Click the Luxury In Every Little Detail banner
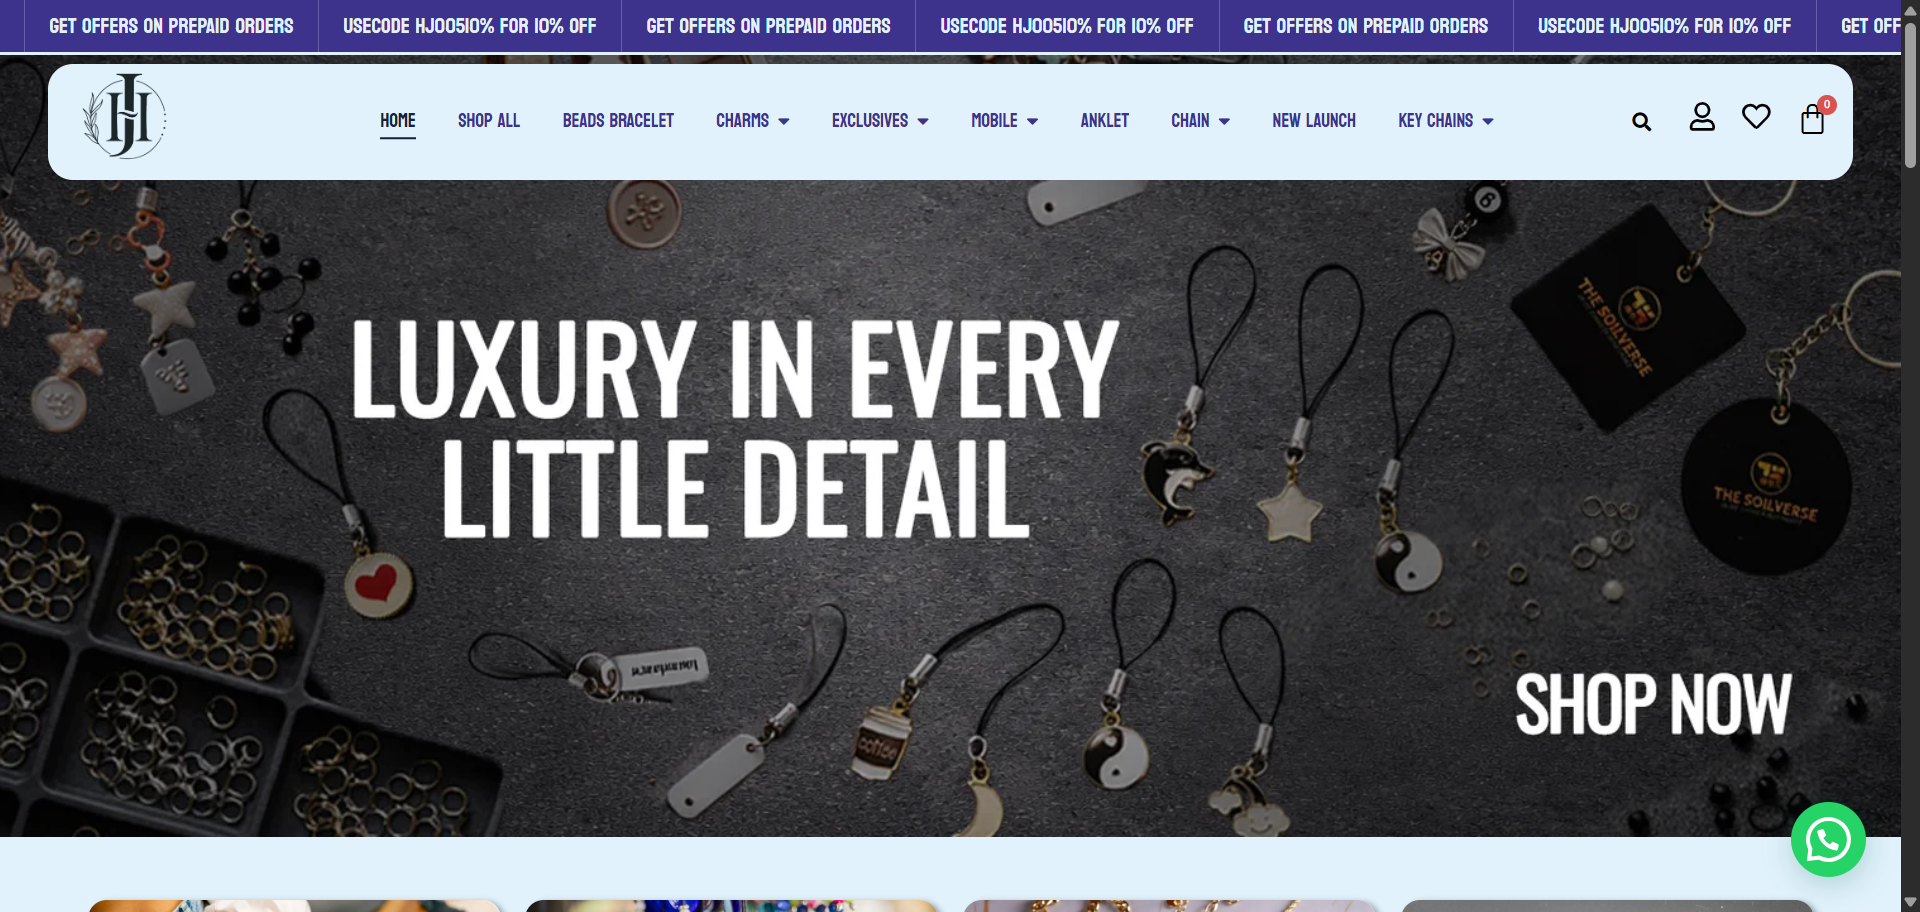 pos(736,428)
